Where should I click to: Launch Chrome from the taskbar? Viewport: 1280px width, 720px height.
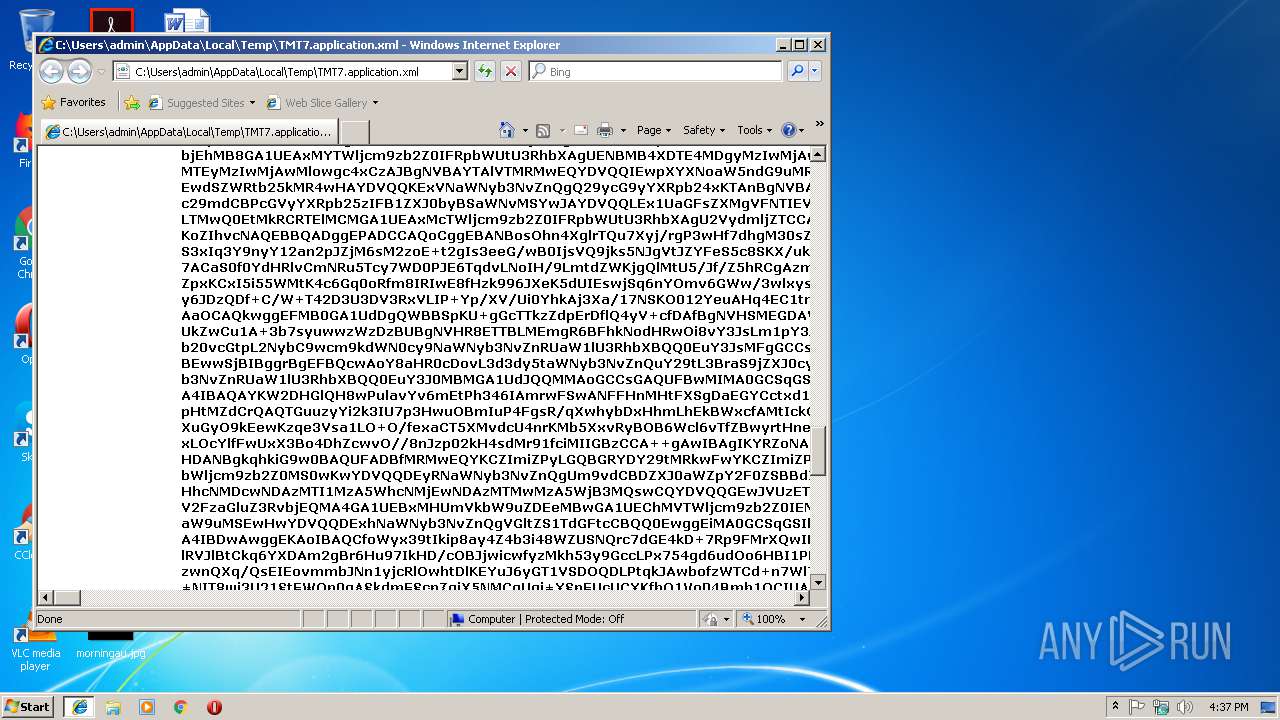181,706
